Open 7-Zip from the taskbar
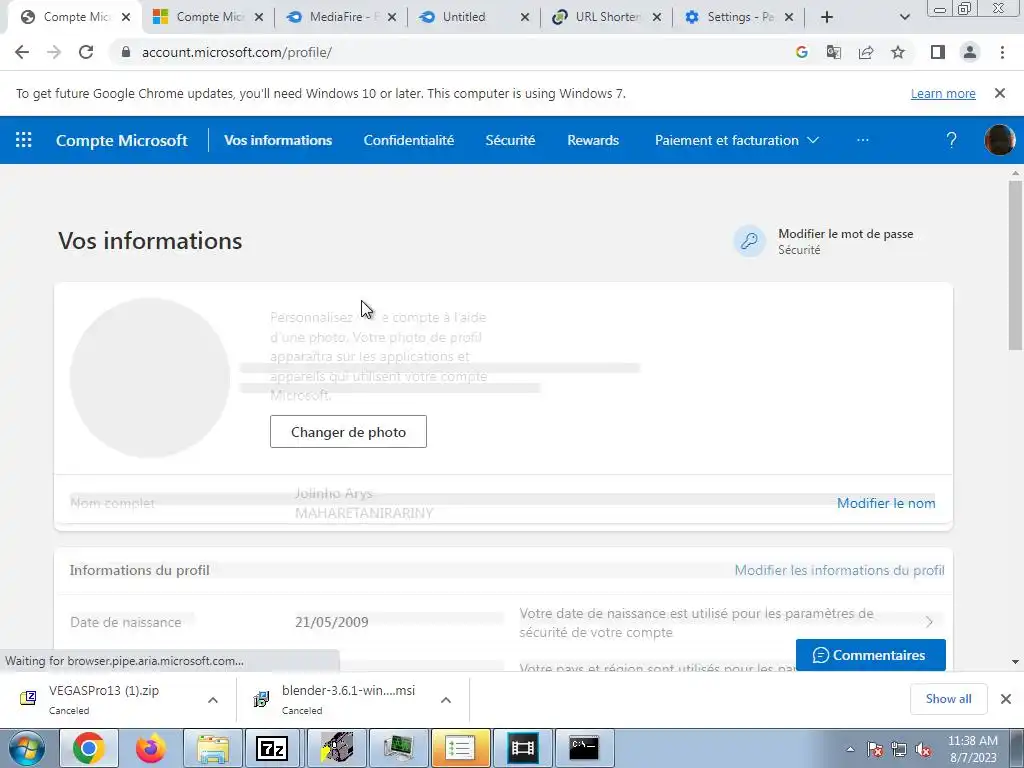 (x=274, y=748)
